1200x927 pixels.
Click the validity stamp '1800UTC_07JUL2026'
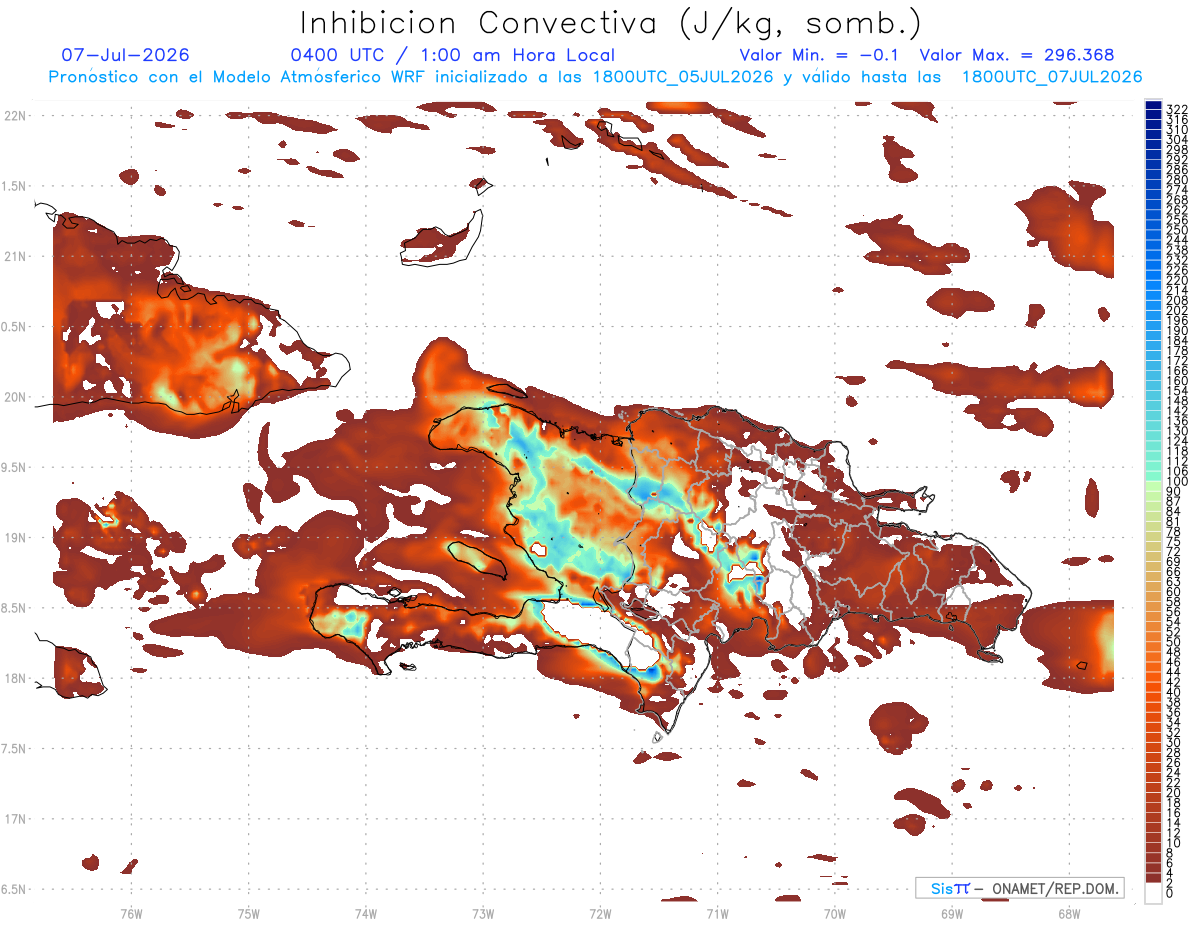coord(1052,77)
